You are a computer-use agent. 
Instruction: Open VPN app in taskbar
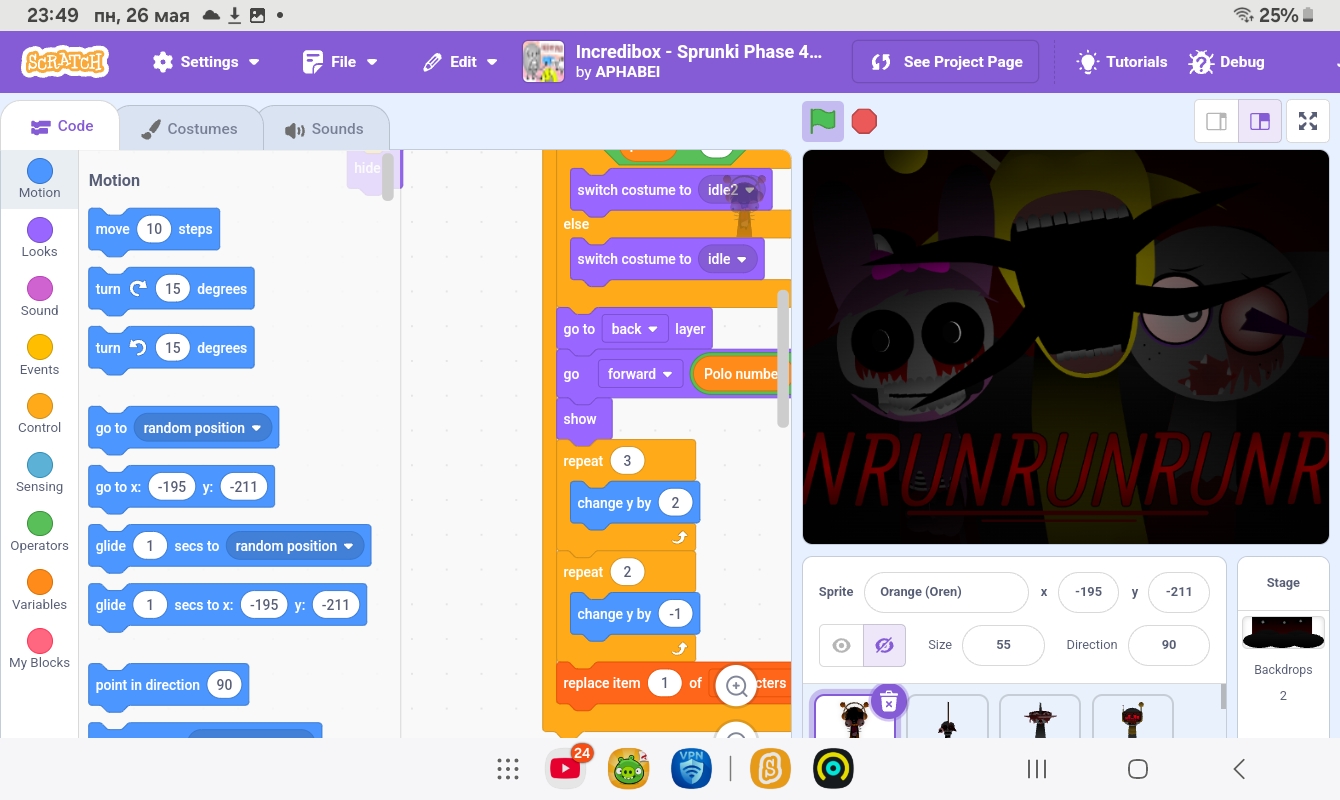tap(692, 769)
